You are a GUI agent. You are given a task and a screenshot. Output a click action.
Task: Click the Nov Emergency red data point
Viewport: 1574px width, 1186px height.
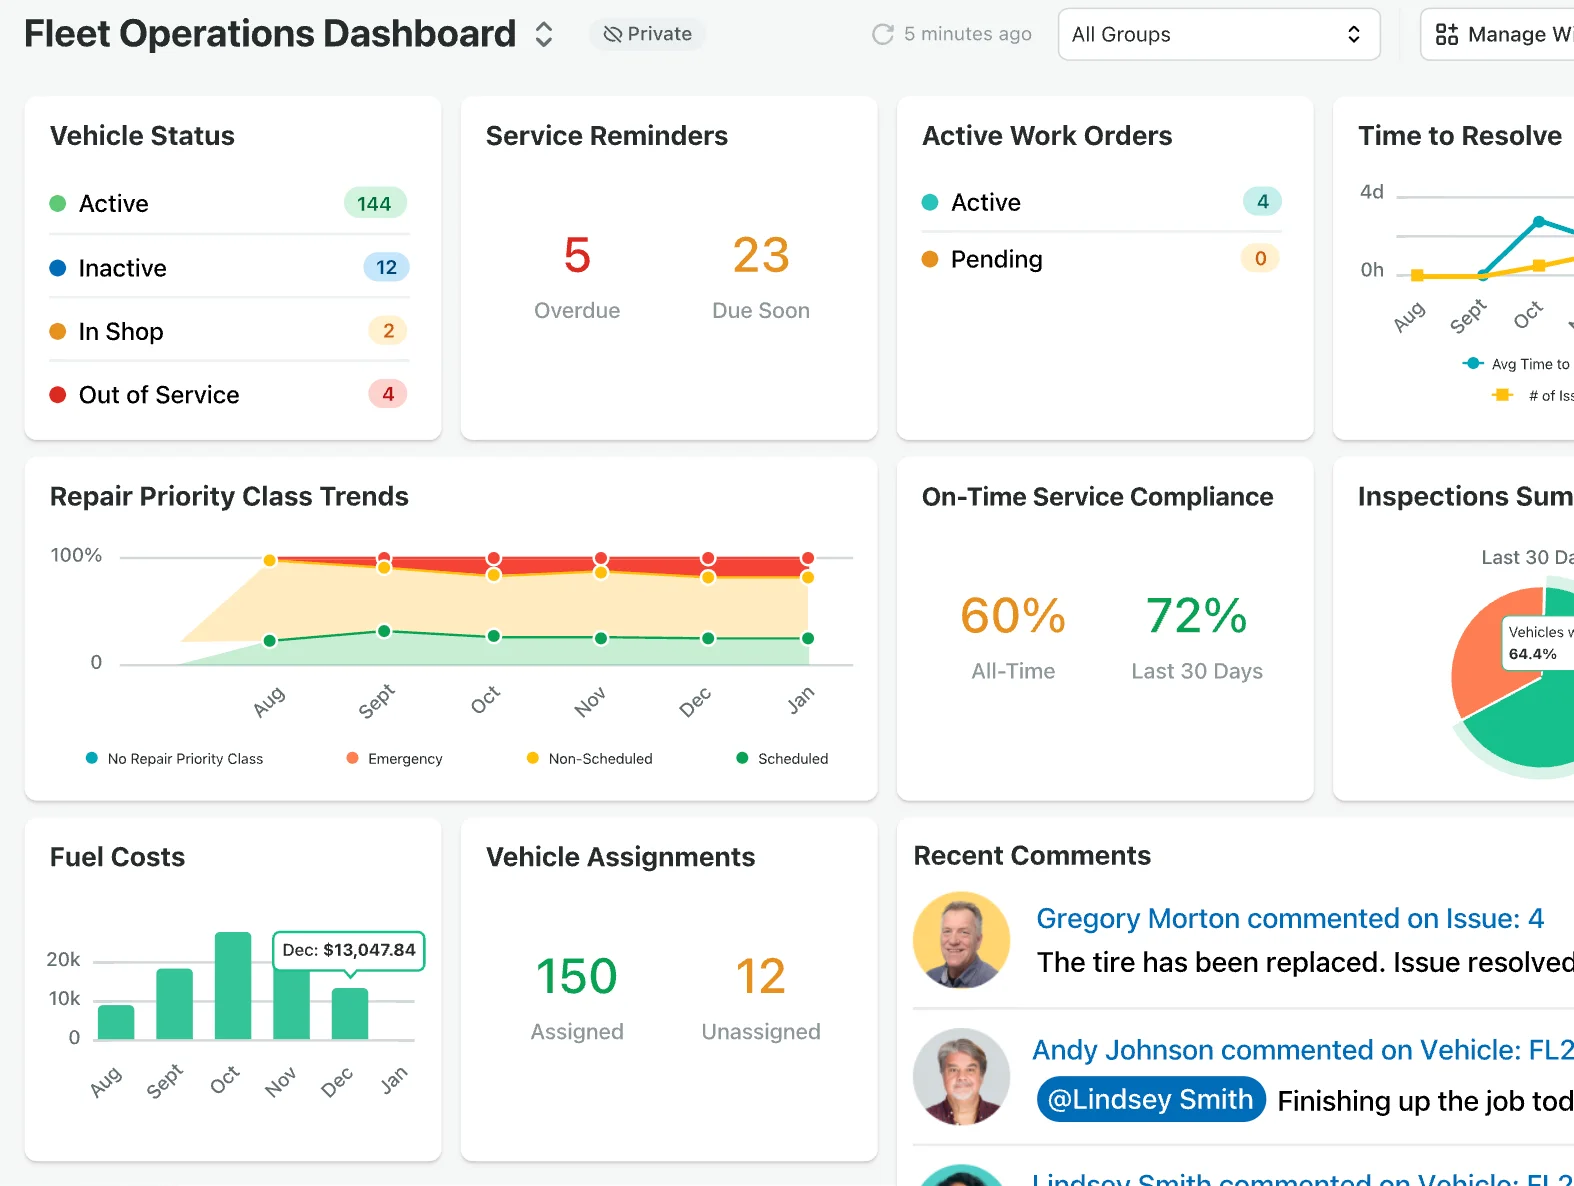click(600, 558)
